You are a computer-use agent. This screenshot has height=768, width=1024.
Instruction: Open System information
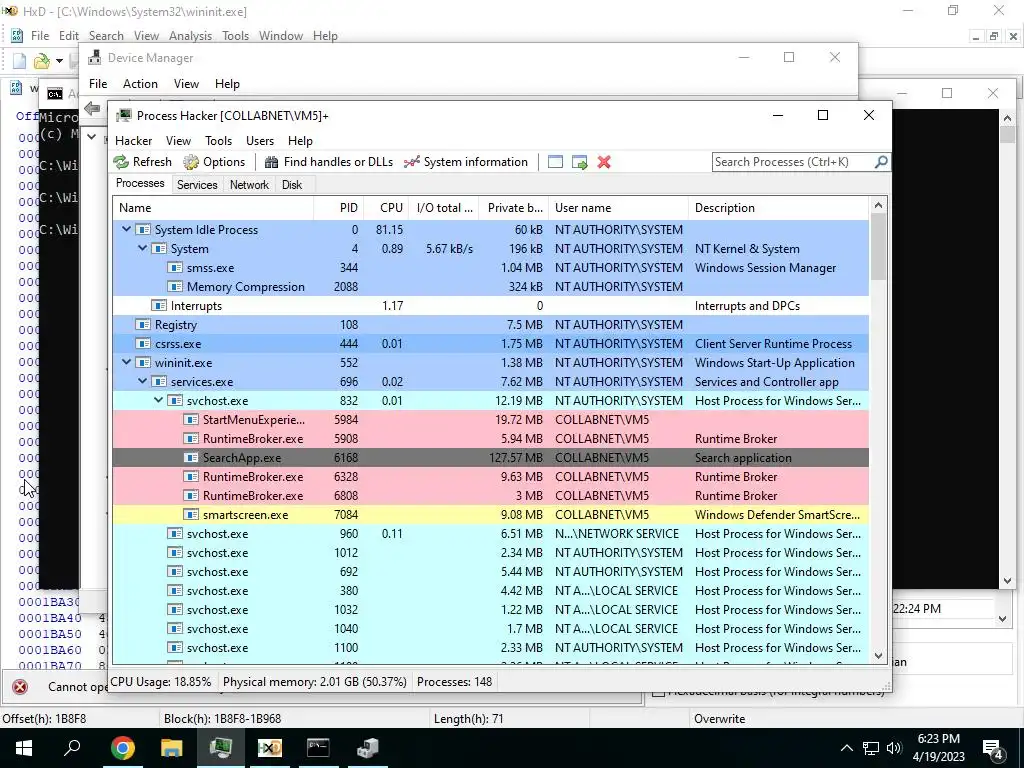coord(466,162)
